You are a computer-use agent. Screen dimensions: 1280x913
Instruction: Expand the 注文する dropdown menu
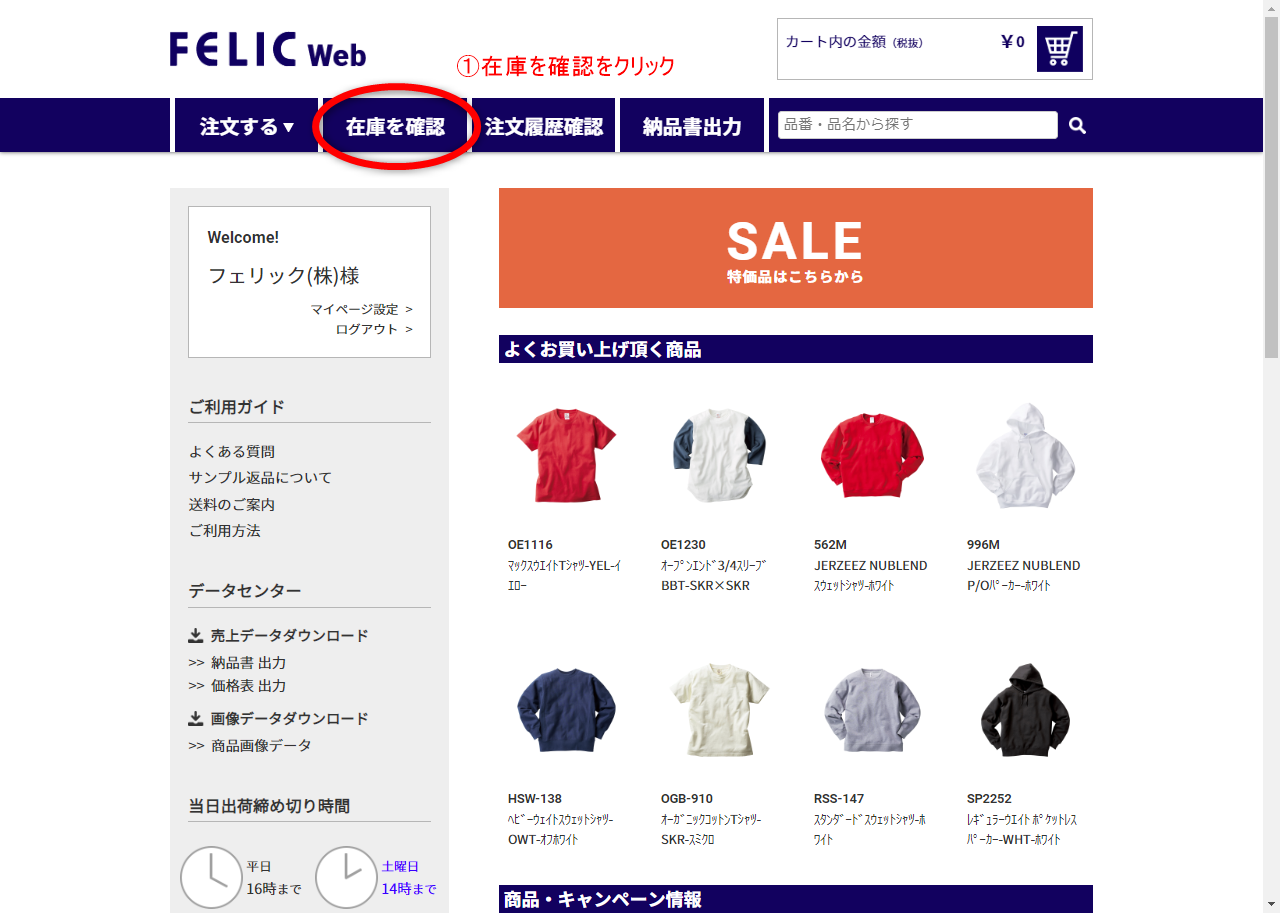(247, 126)
